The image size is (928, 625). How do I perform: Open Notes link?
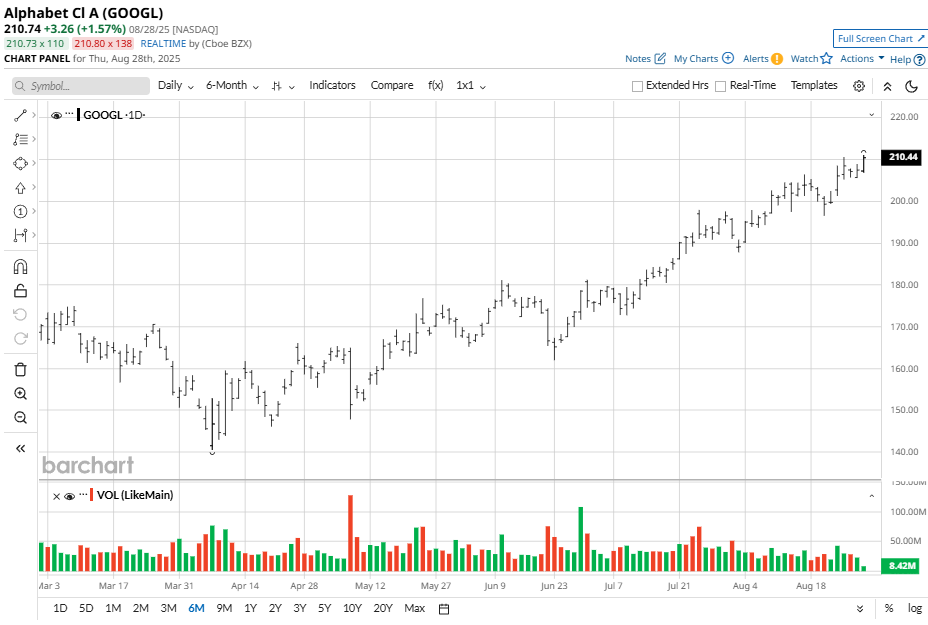[x=645, y=59]
